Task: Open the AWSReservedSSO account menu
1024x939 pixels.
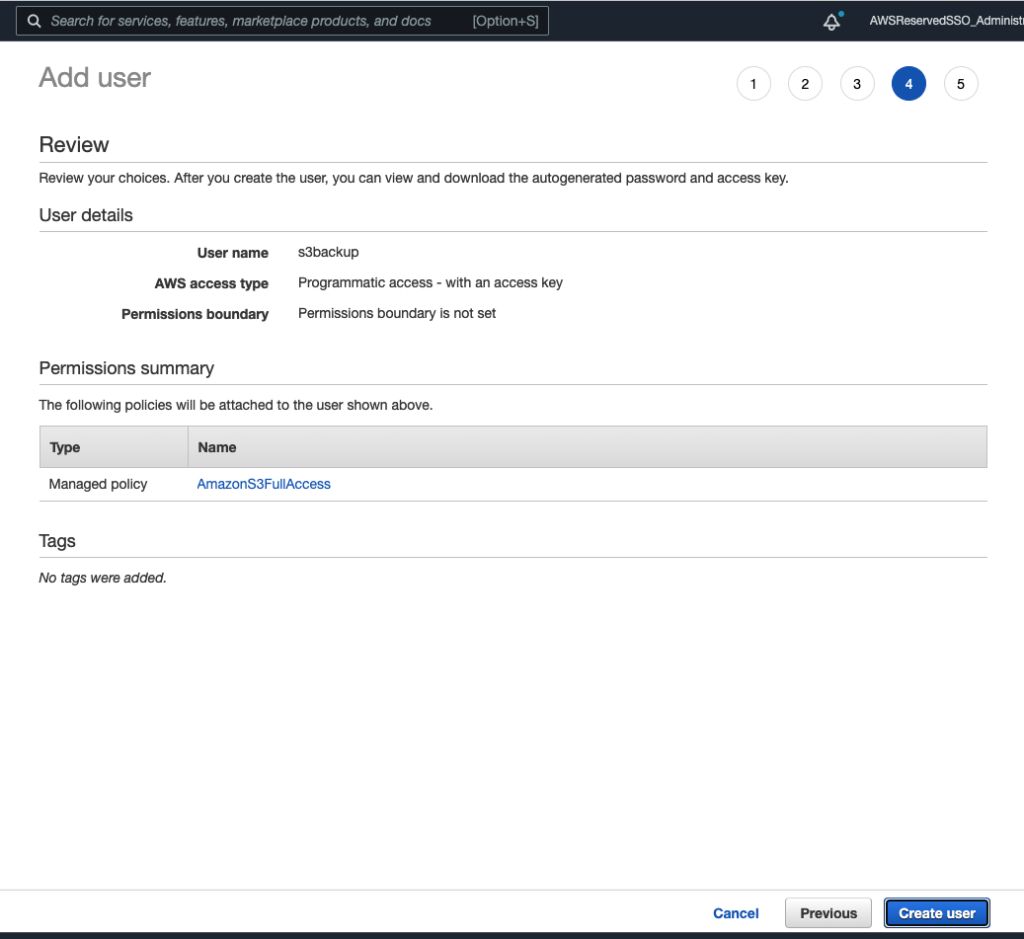Action: coord(946,21)
